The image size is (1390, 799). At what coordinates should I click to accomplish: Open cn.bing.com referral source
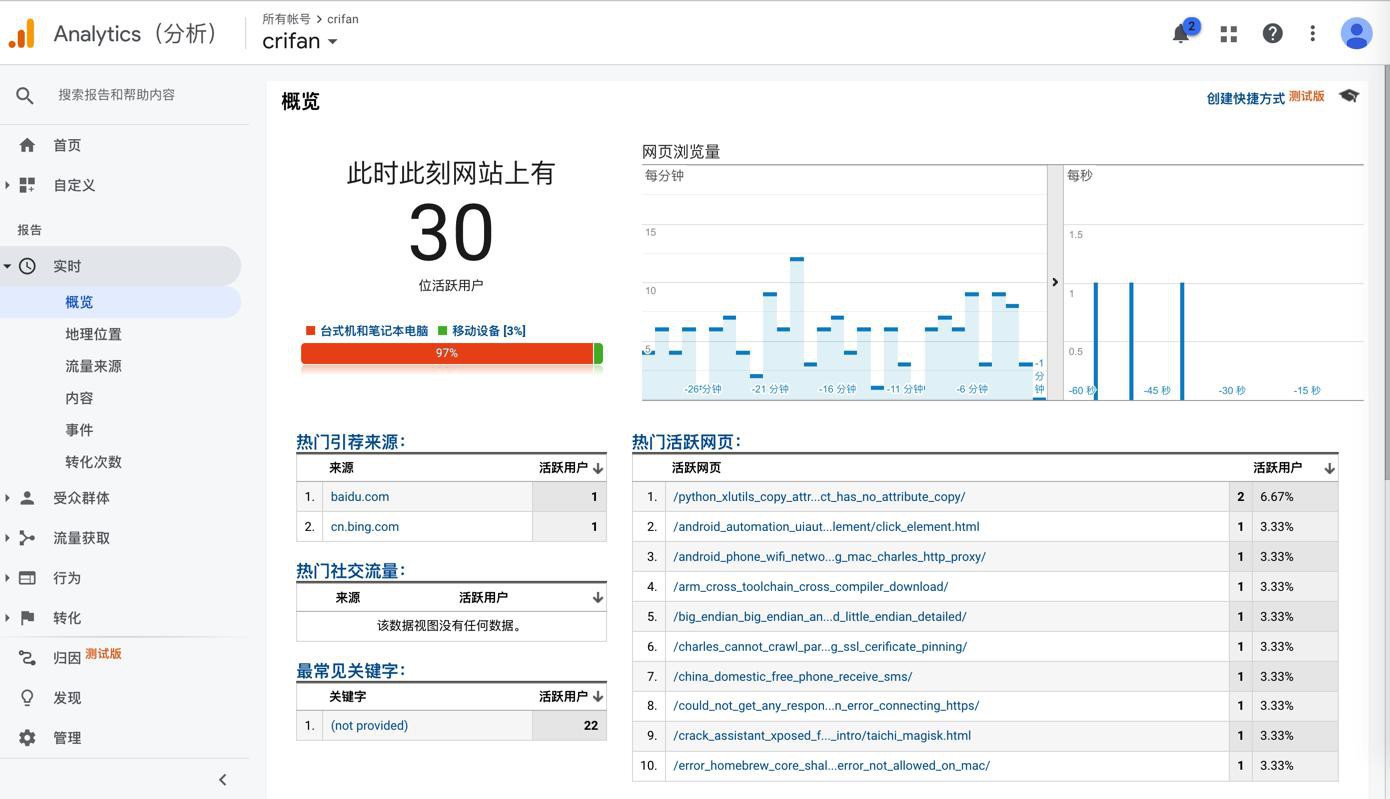(x=365, y=527)
